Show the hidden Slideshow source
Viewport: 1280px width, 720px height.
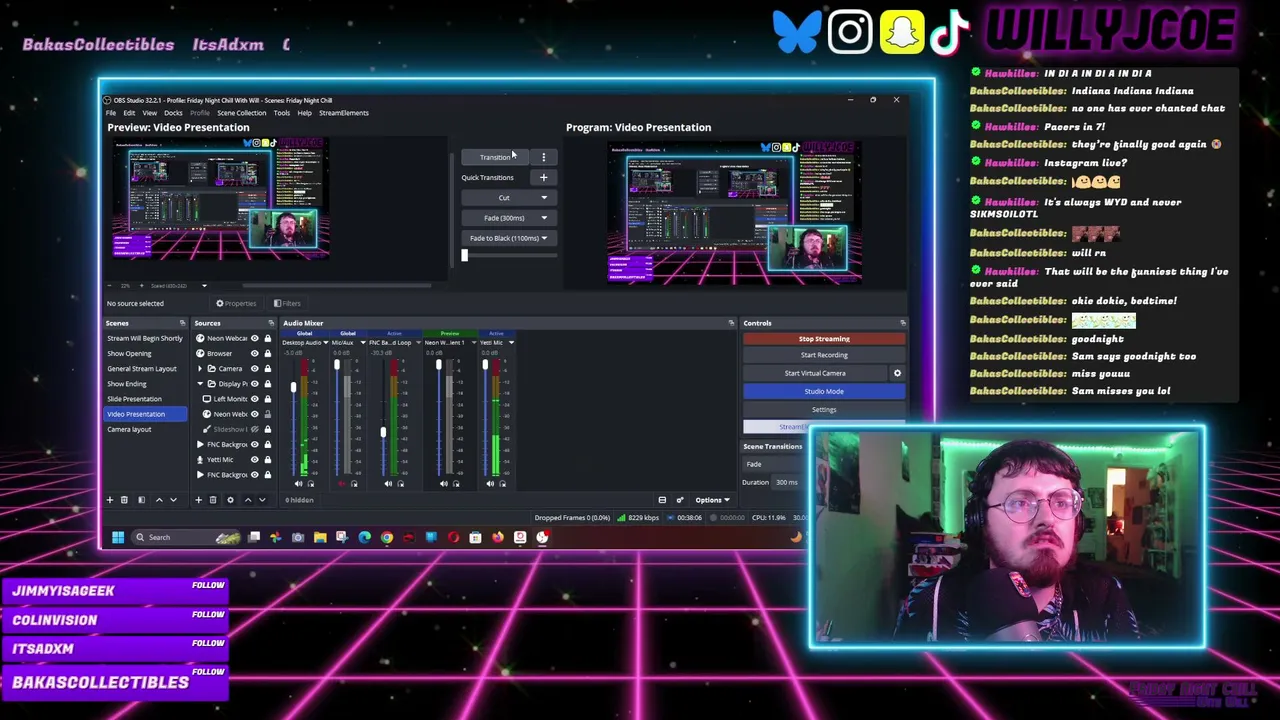(254, 429)
